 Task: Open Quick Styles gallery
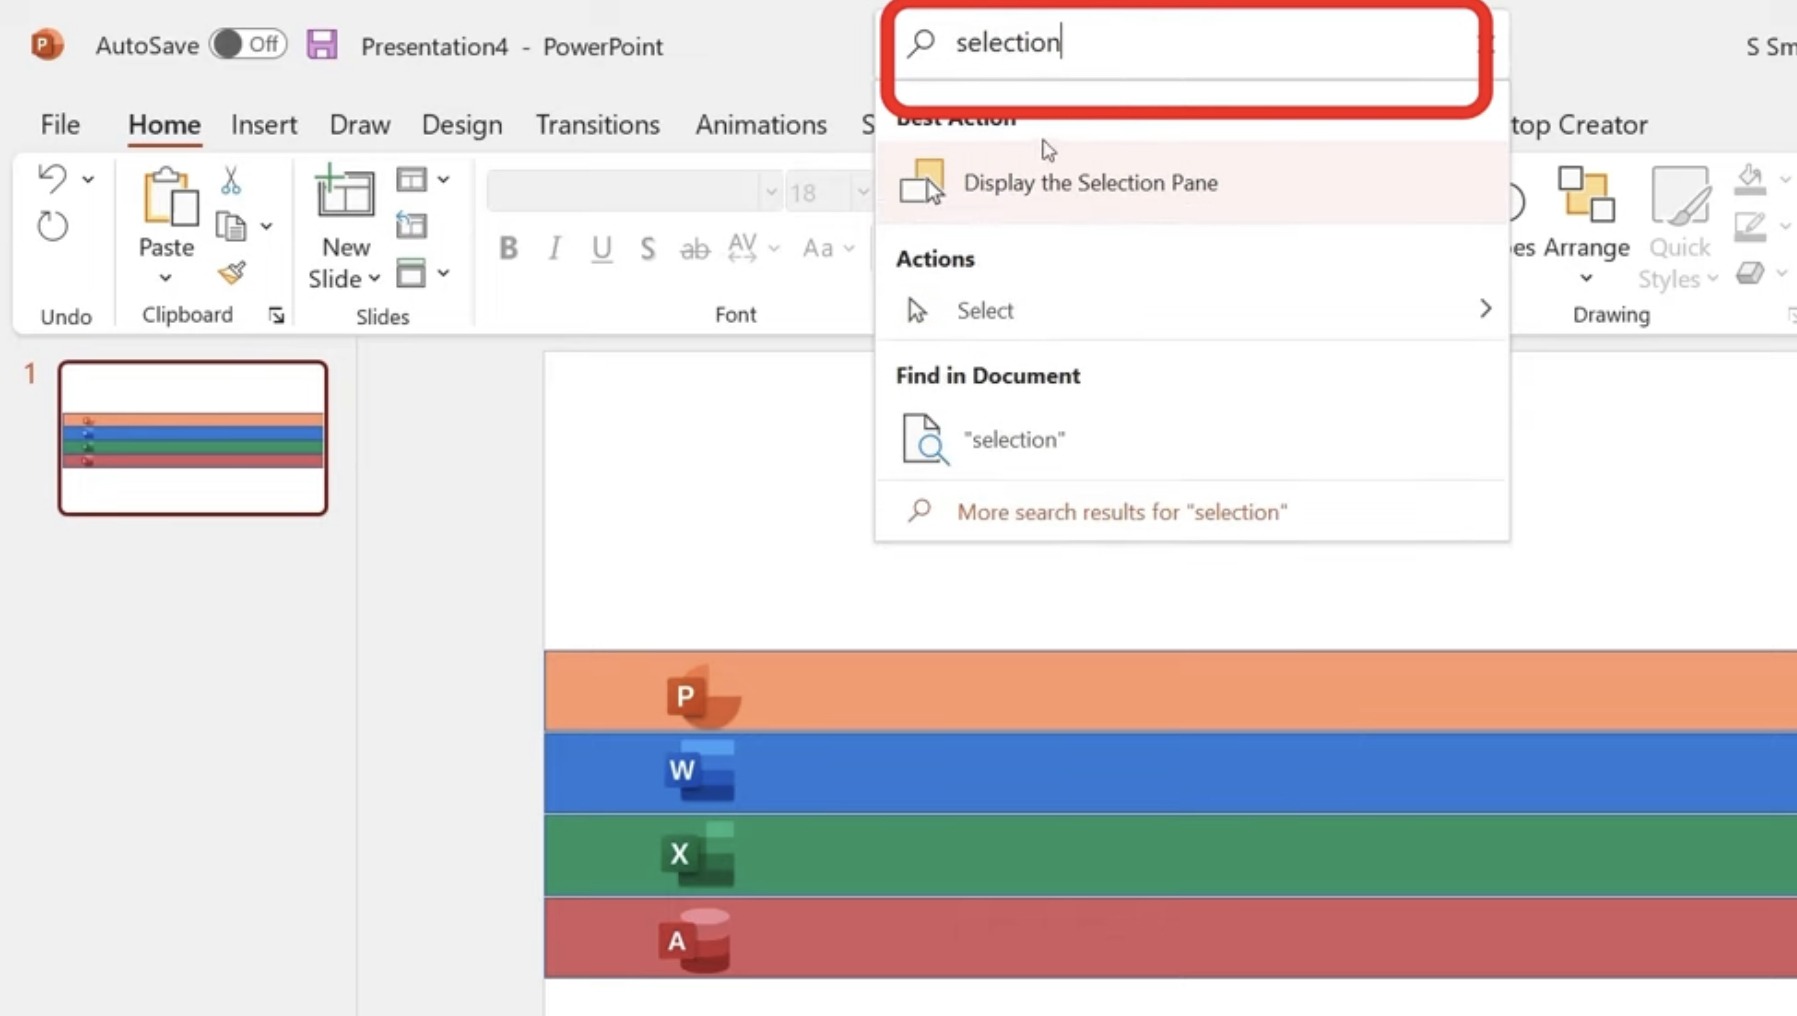[1679, 227]
